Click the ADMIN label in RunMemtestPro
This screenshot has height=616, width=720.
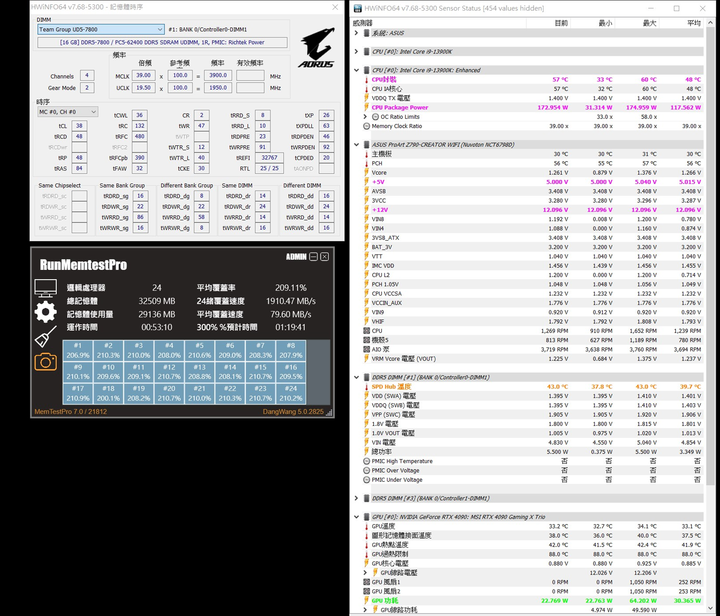pyautogui.click(x=296, y=257)
